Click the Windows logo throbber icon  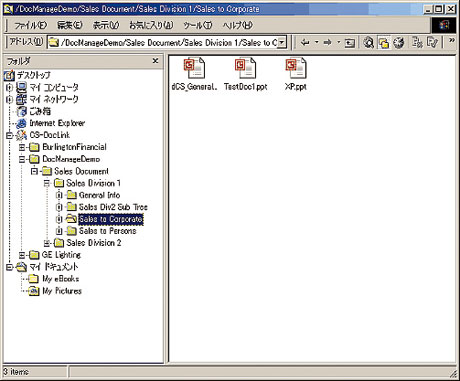pyautogui.click(x=444, y=25)
